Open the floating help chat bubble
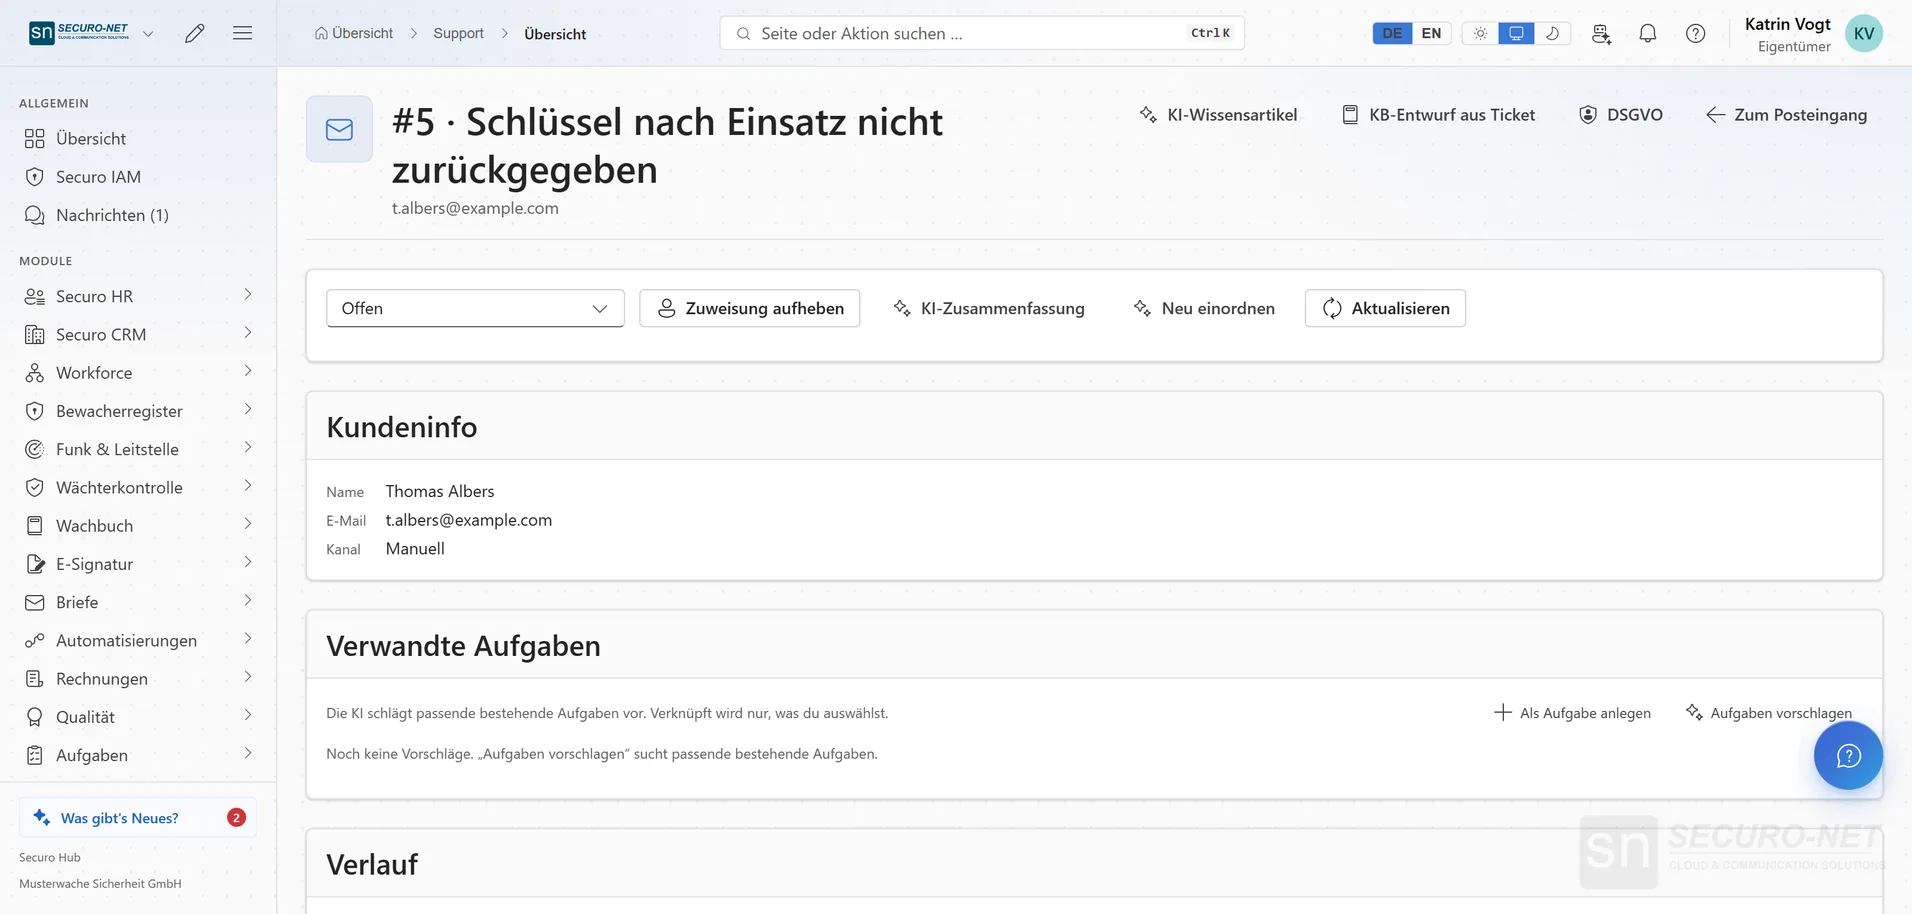1912x914 pixels. 1848,756
